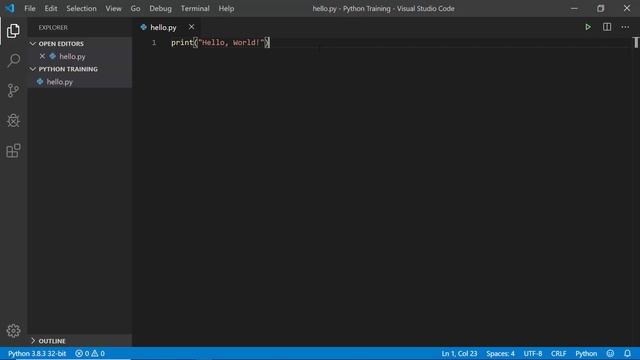
Task: Change language mode via Python
Action: [x=586, y=353]
